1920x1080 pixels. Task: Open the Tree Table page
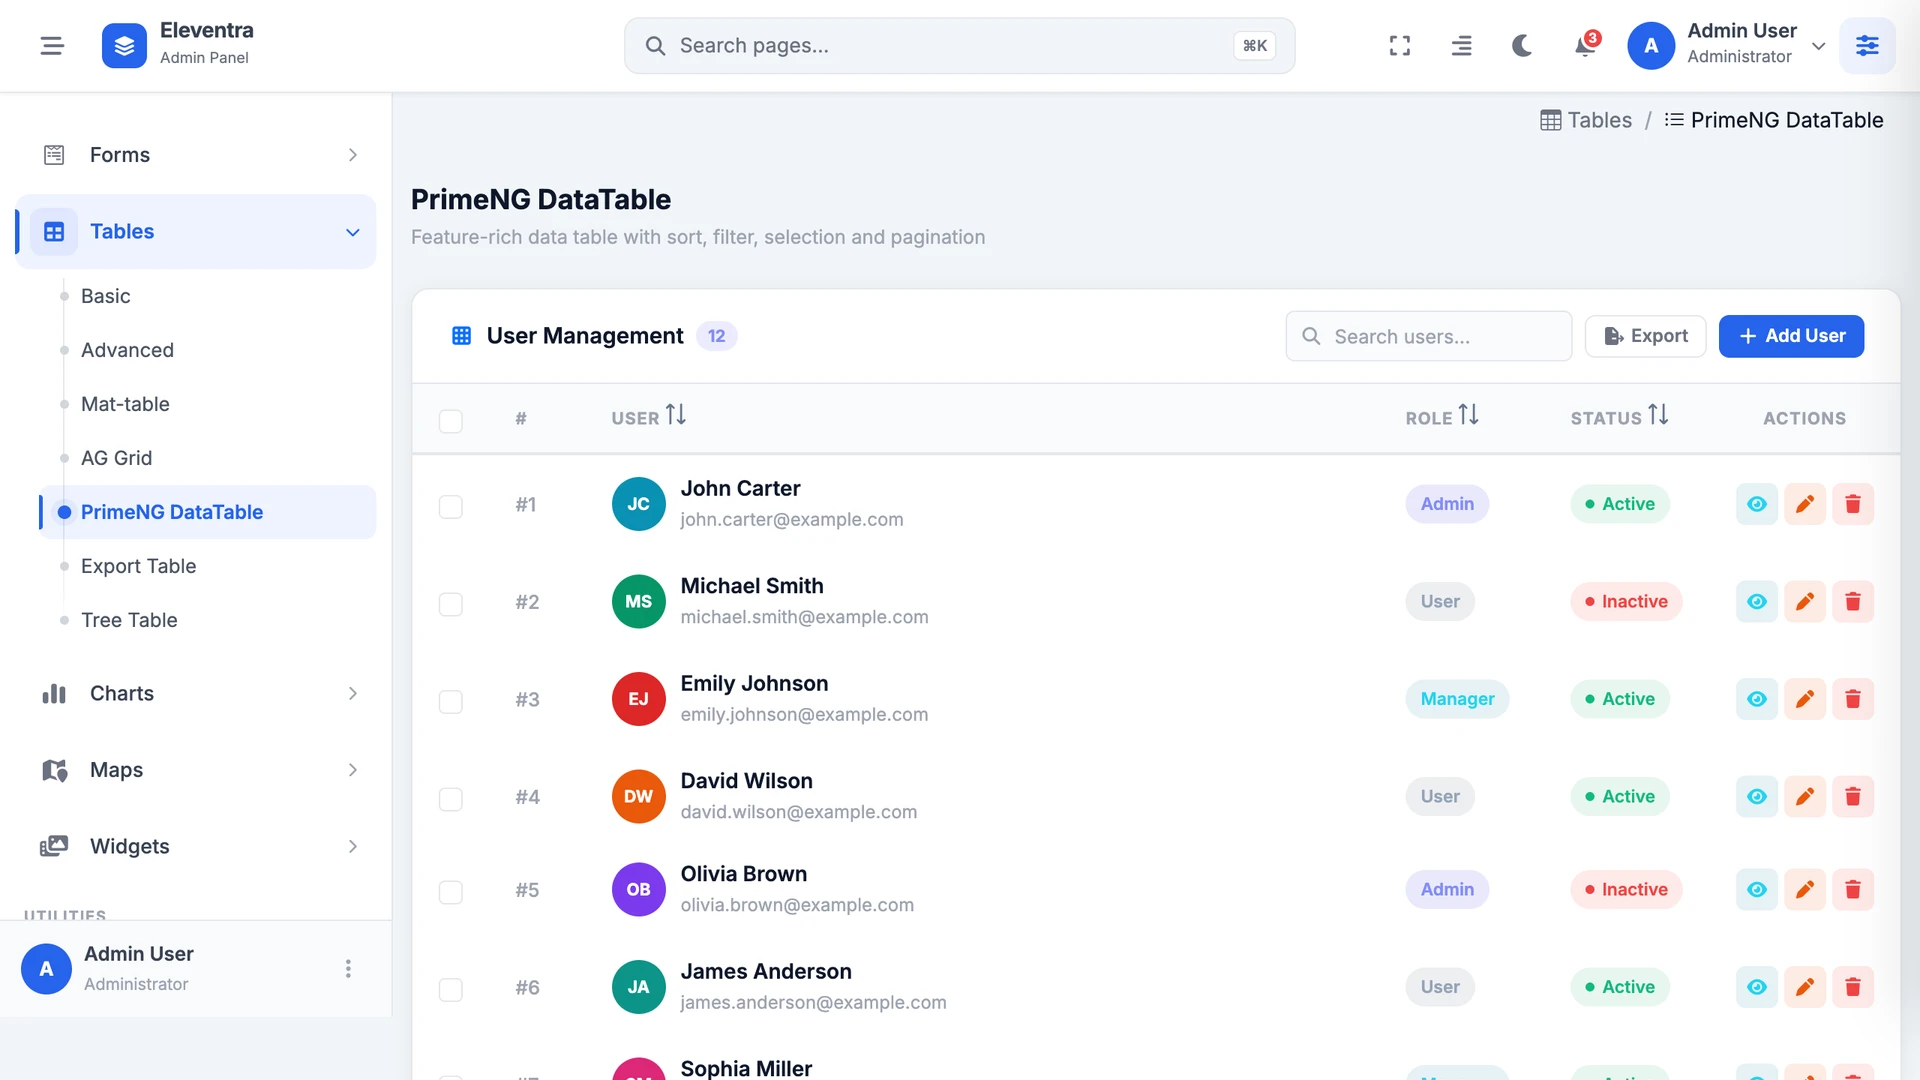click(129, 620)
